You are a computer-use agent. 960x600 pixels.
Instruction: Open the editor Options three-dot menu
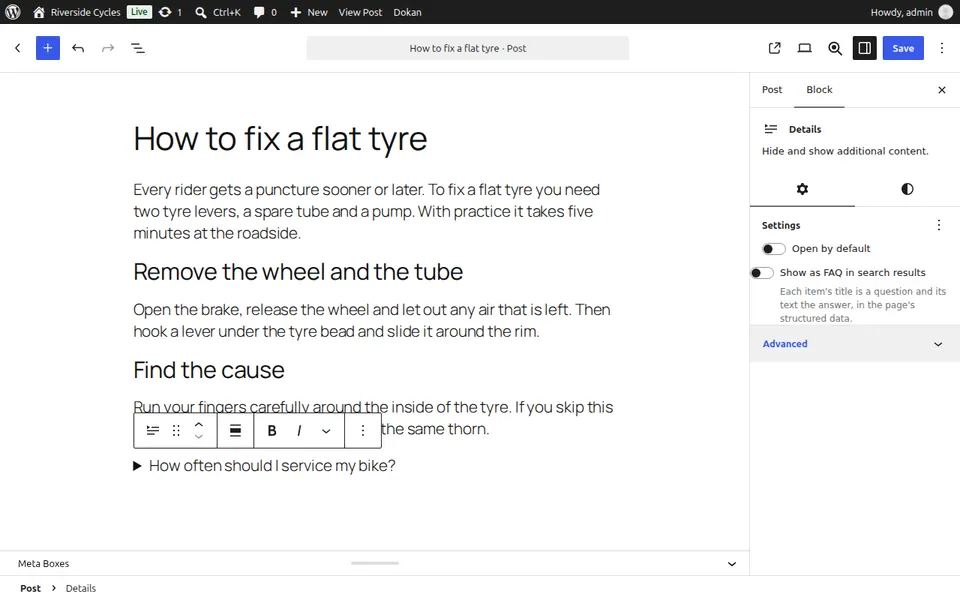[x=942, y=48]
